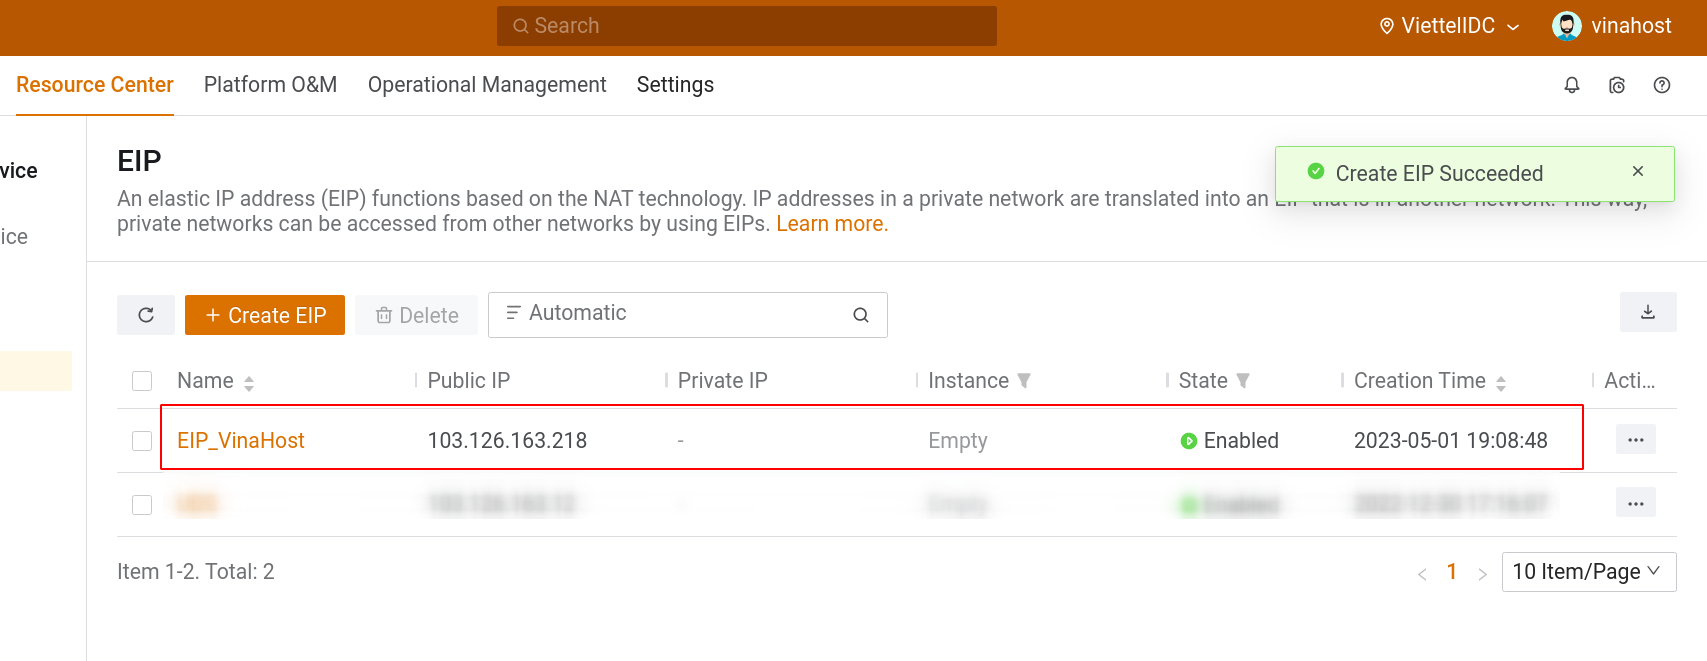Select the blurred second row checkbox
The width and height of the screenshot is (1707, 661).
[142, 505]
